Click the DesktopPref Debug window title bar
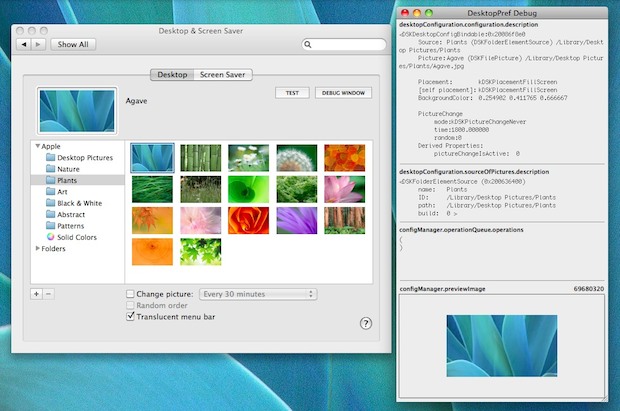Image resolution: width=620 pixels, height=411 pixels. click(502, 13)
